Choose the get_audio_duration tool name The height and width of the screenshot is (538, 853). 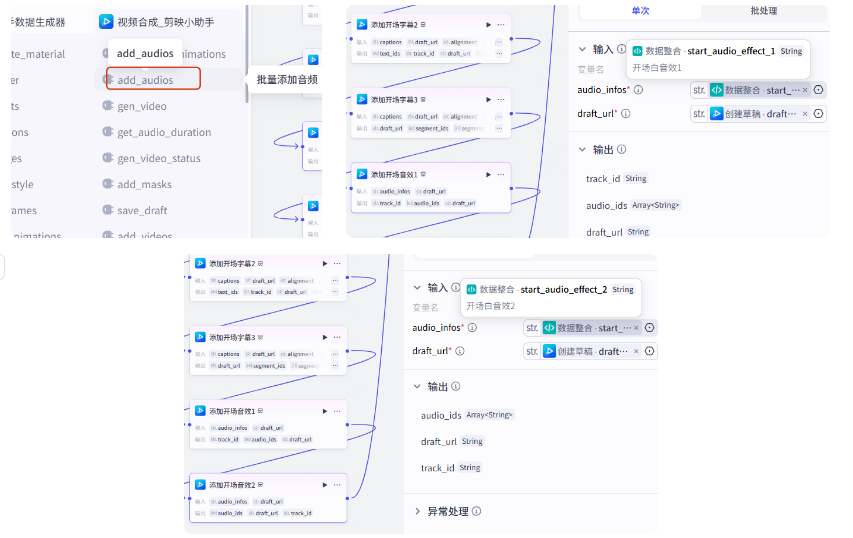pyautogui.click(x=164, y=132)
